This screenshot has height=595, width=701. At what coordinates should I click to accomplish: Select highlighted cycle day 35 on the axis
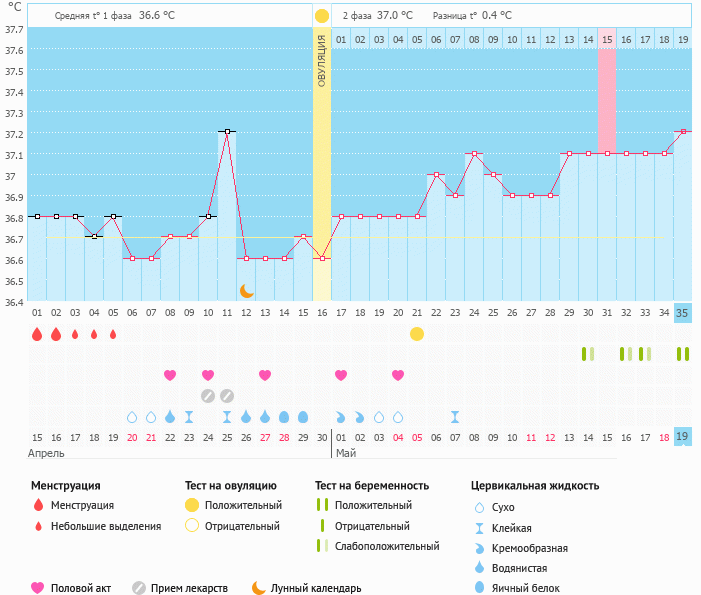coord(682,313)
